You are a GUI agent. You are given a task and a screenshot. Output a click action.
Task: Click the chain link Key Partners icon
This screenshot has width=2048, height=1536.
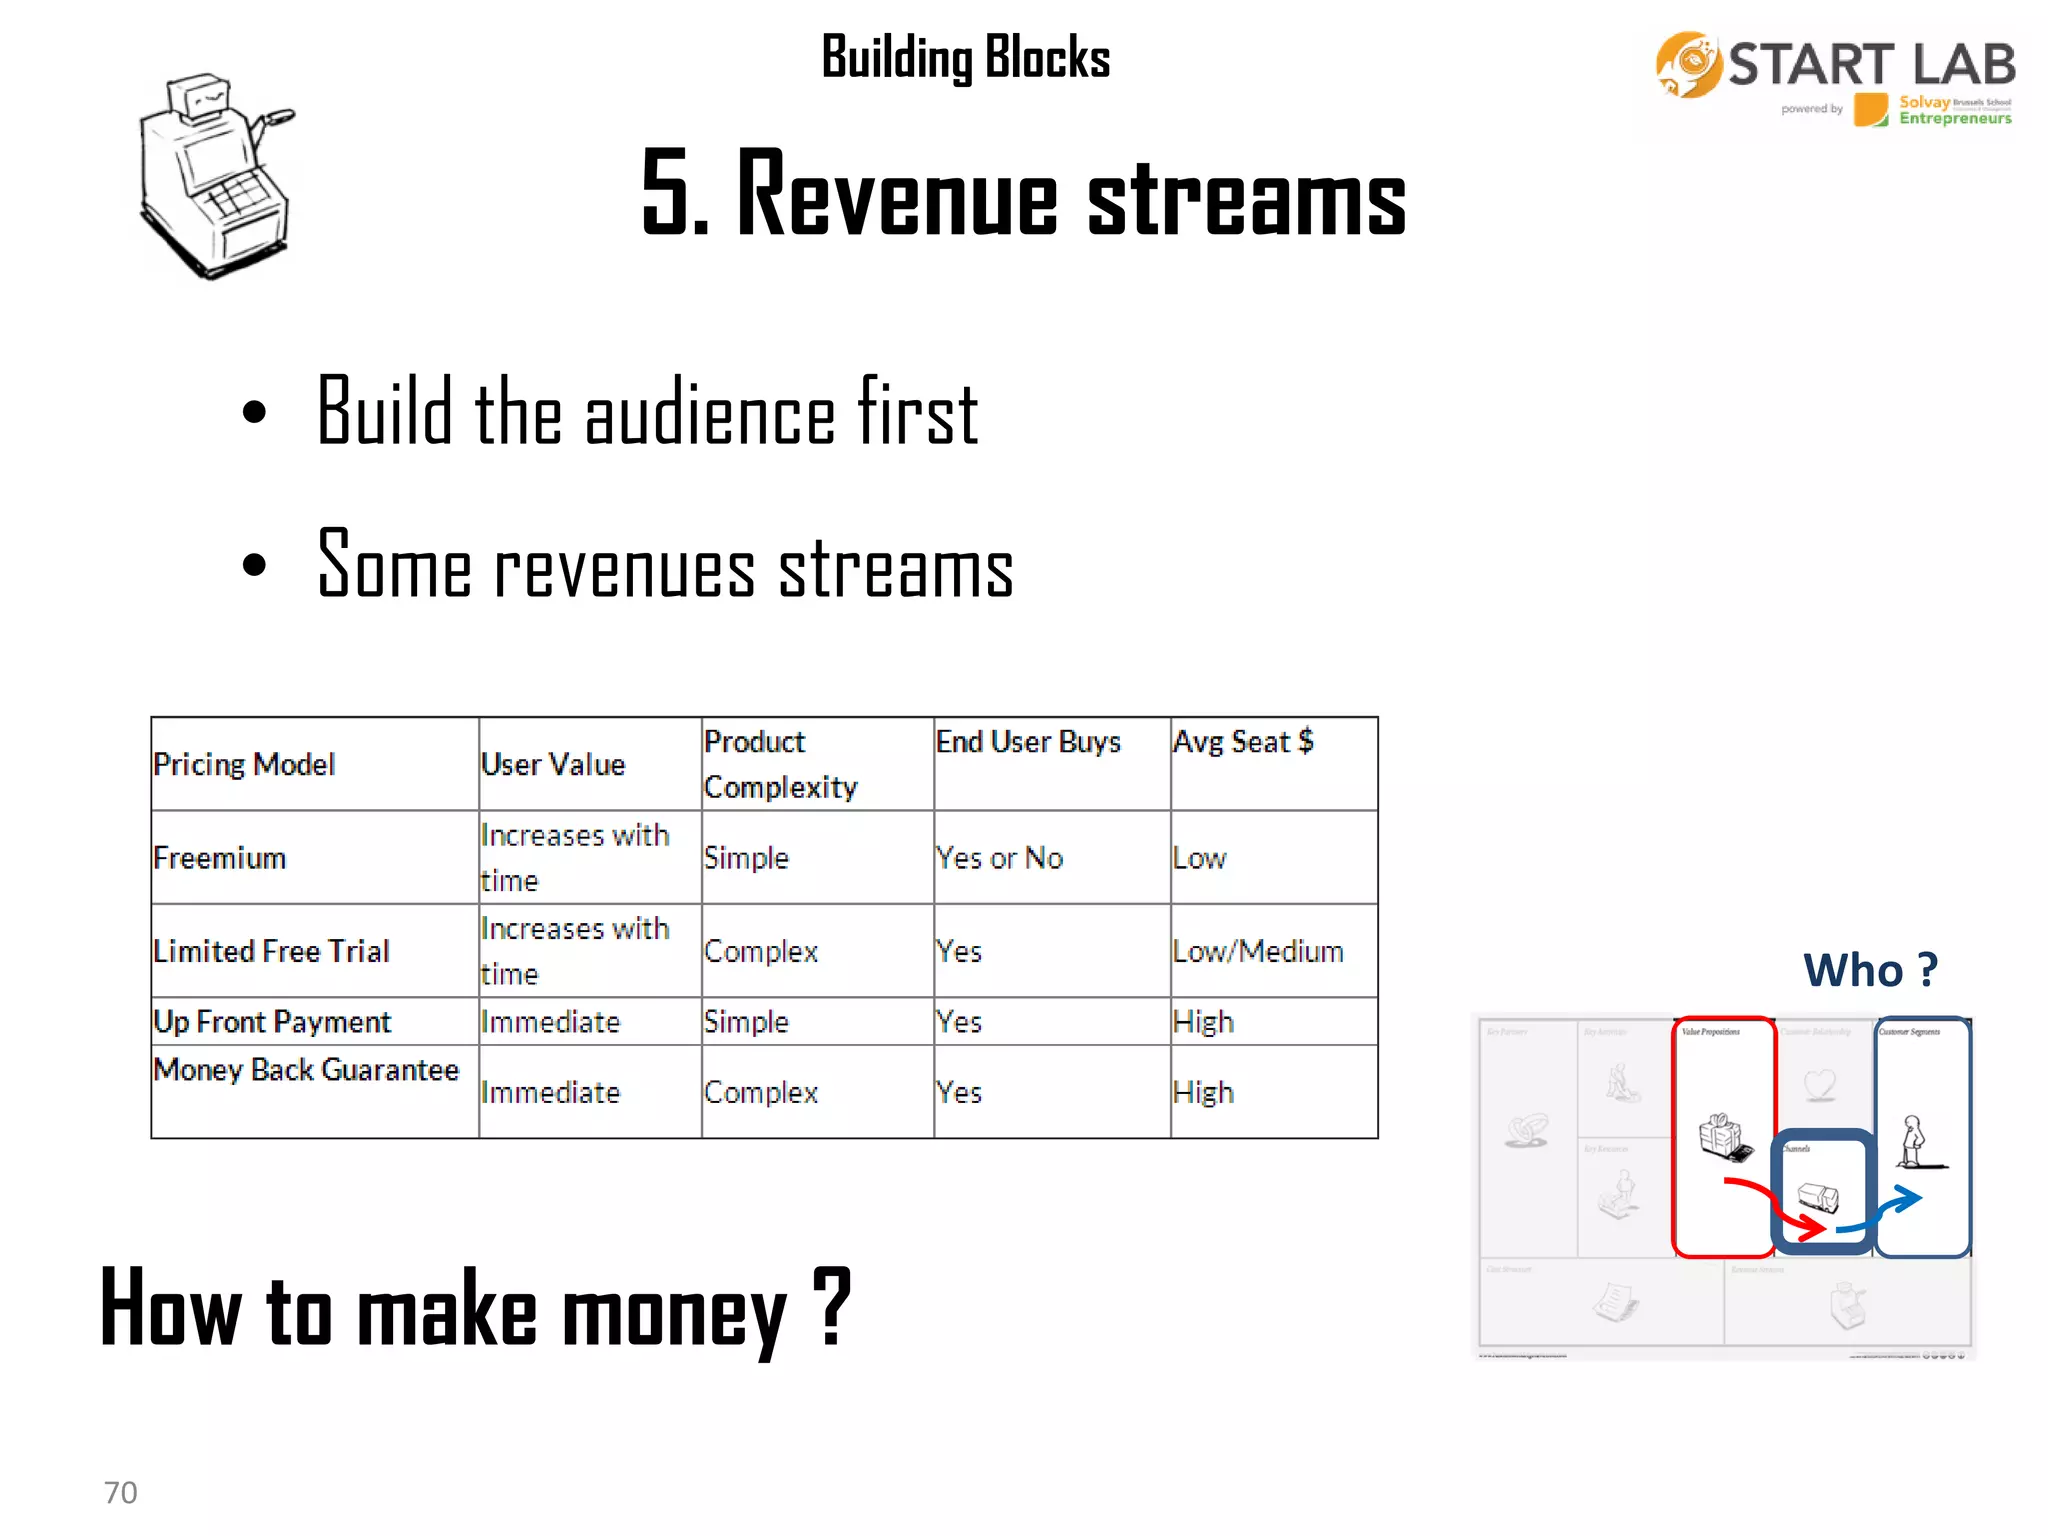pyautogui.click(x=1527, y=1131)
